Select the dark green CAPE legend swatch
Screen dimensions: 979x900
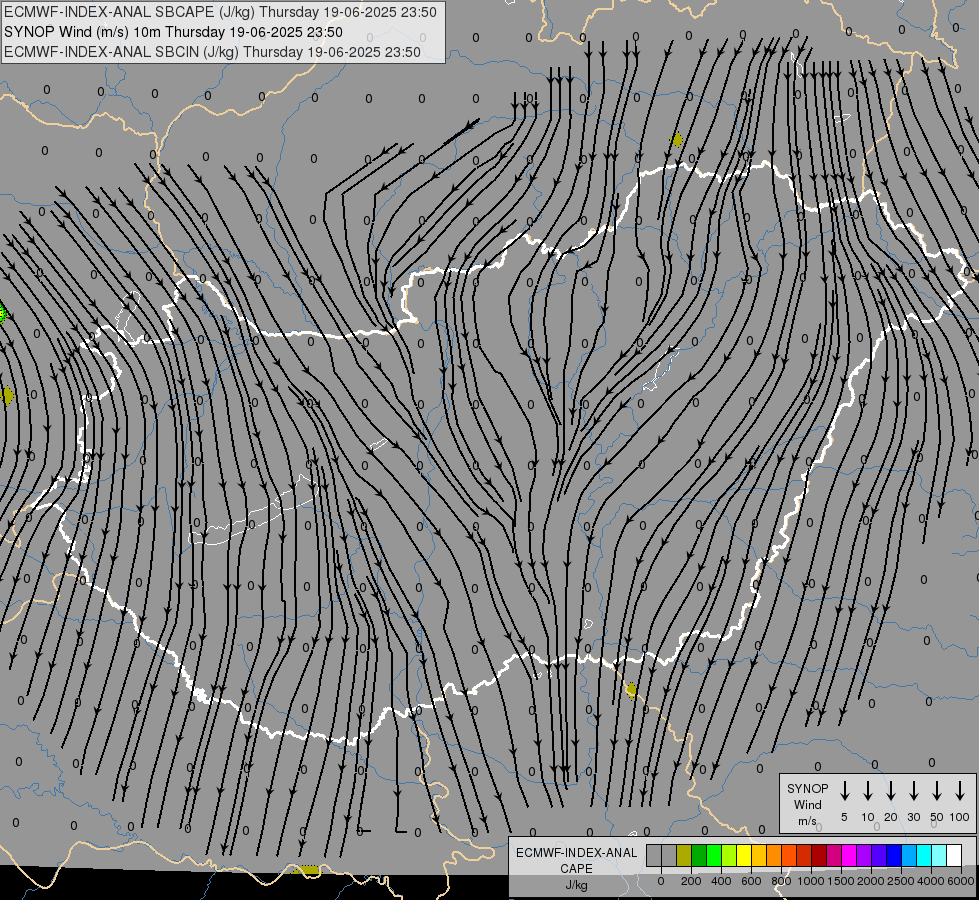tap(699, 855)
